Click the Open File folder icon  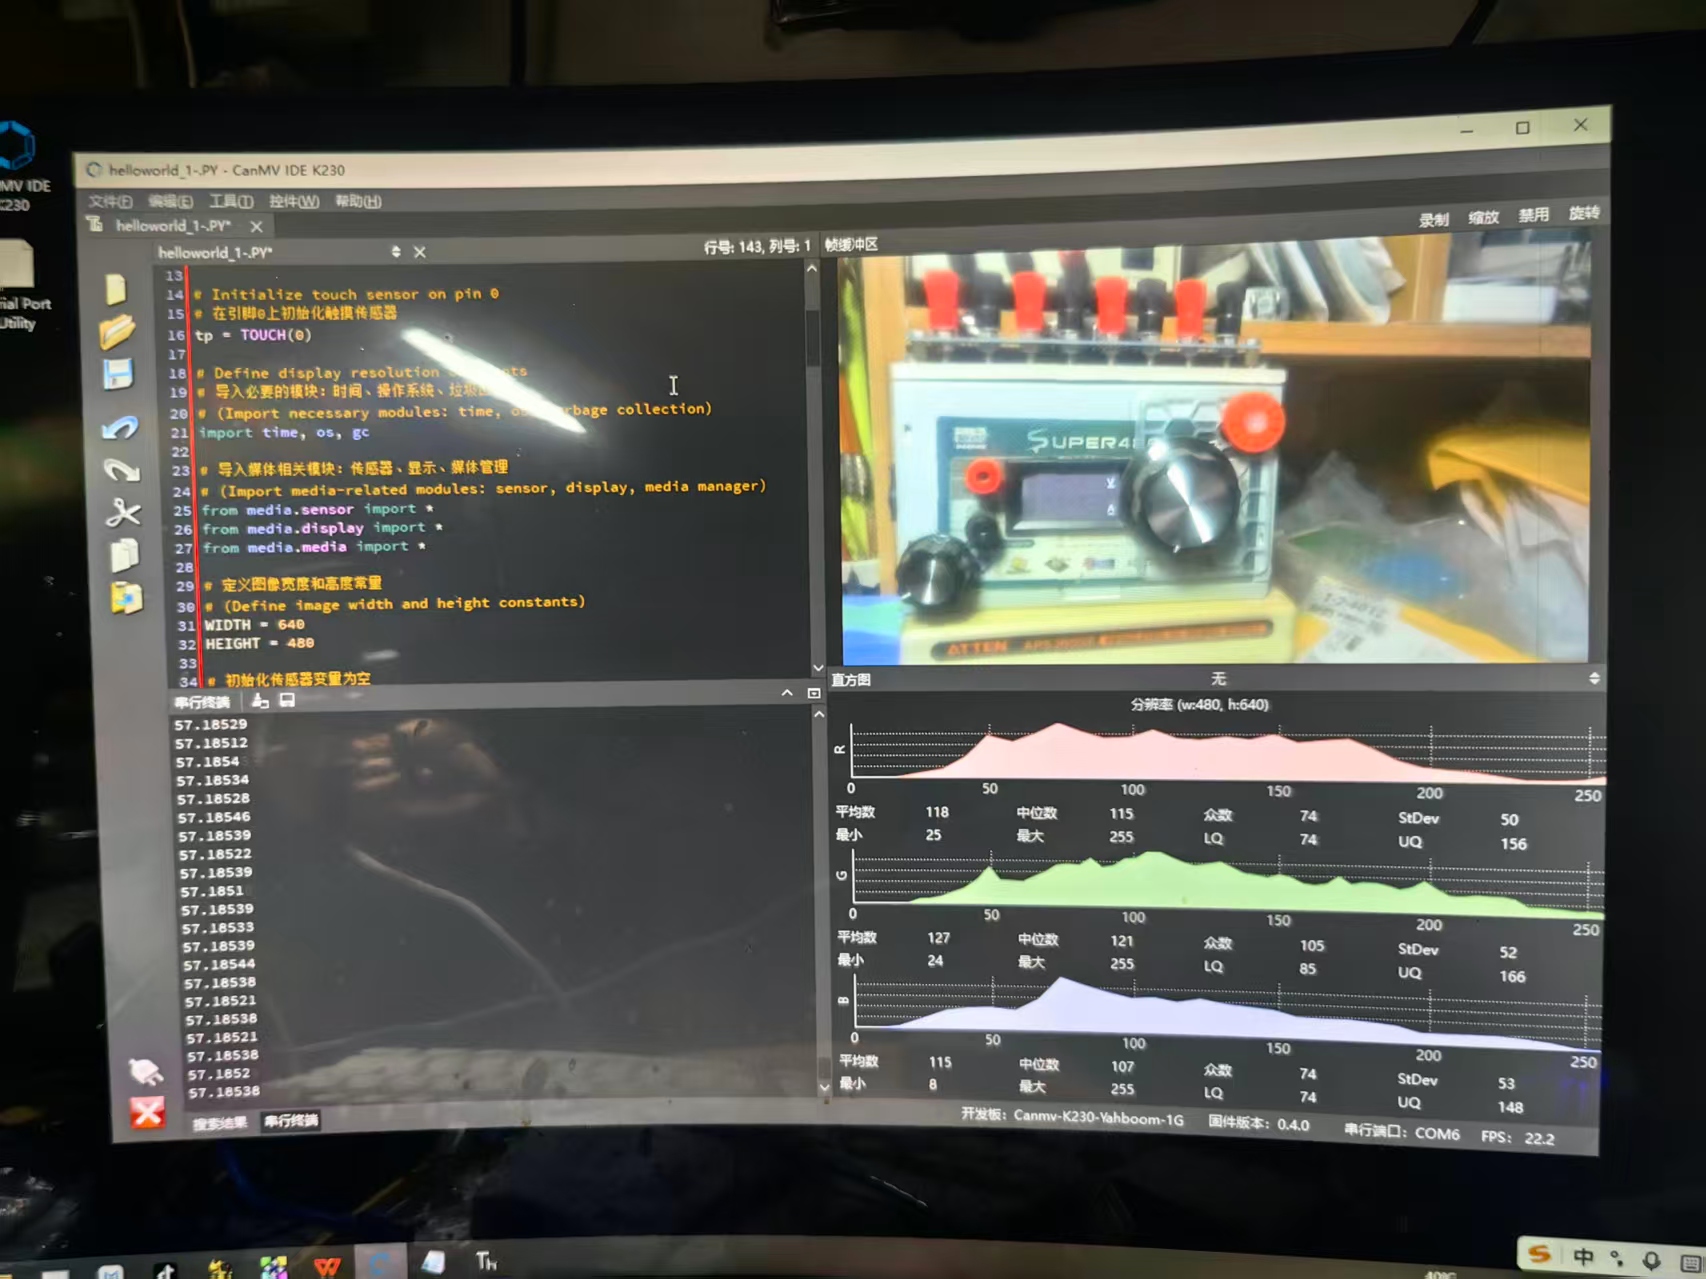[x=117, y=331]
